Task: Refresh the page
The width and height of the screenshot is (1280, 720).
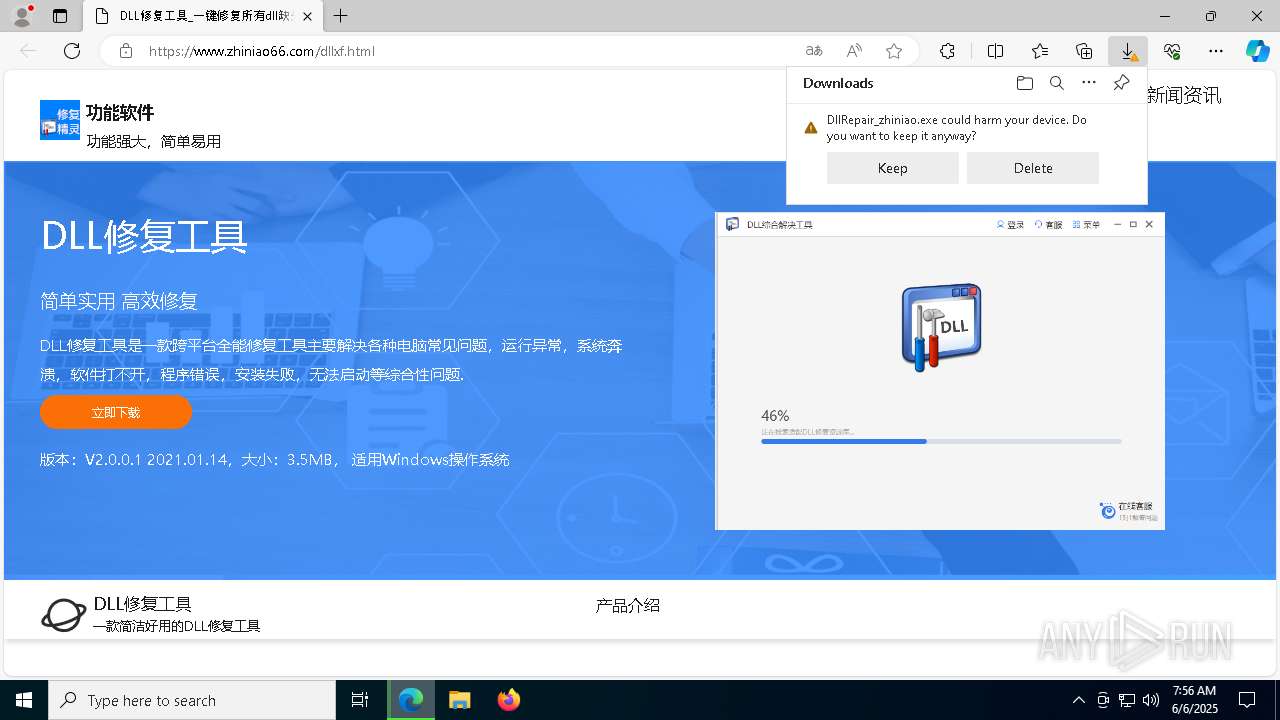Action: [x=72, y=51]
